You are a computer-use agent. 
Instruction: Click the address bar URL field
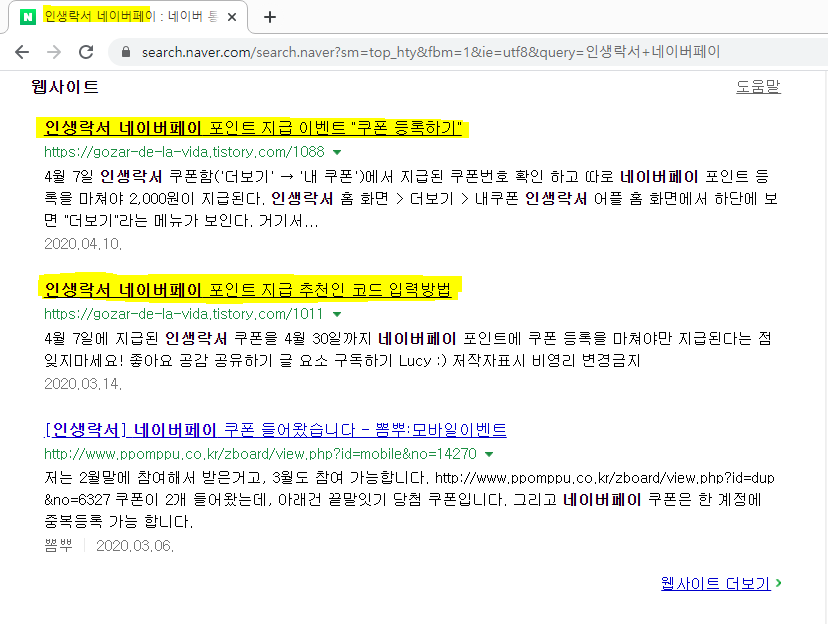click(x=430, y=52)
